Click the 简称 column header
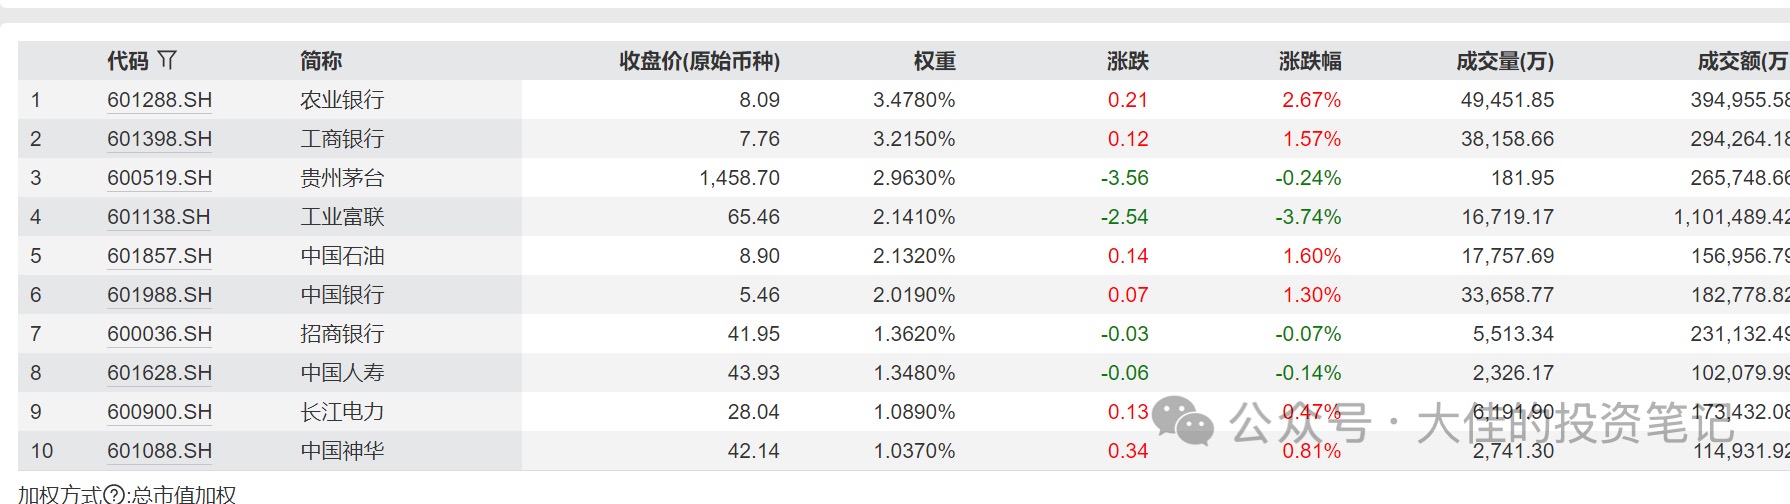The height and width of the screenshot is (504, 1790). [321, 61]
